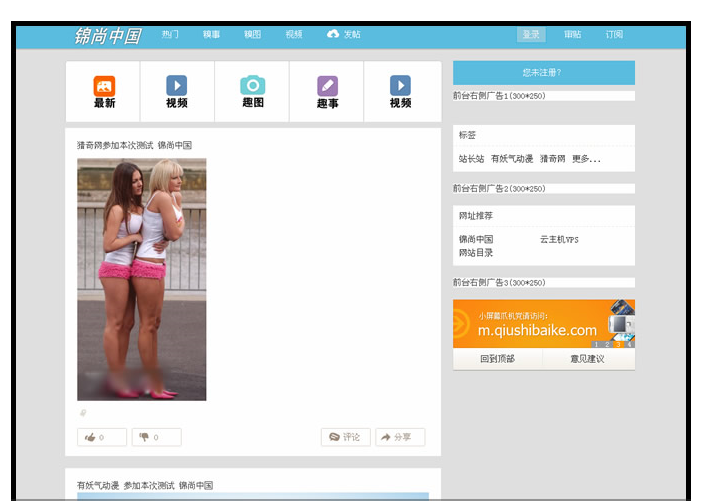The height and width of the screenshot is (501, 706).
Task: Open the 意见建议 feedback button
Action: (587, 359)
